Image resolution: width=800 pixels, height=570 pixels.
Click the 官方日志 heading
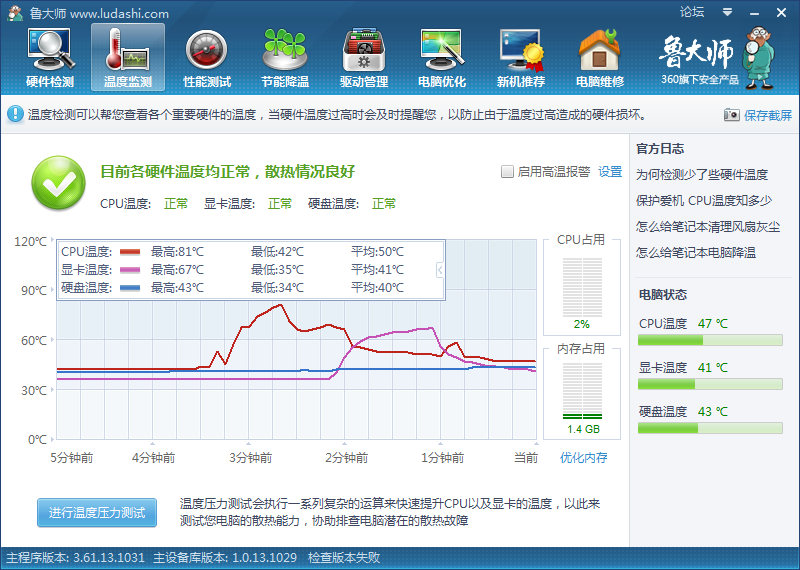(x=660, y=148)
